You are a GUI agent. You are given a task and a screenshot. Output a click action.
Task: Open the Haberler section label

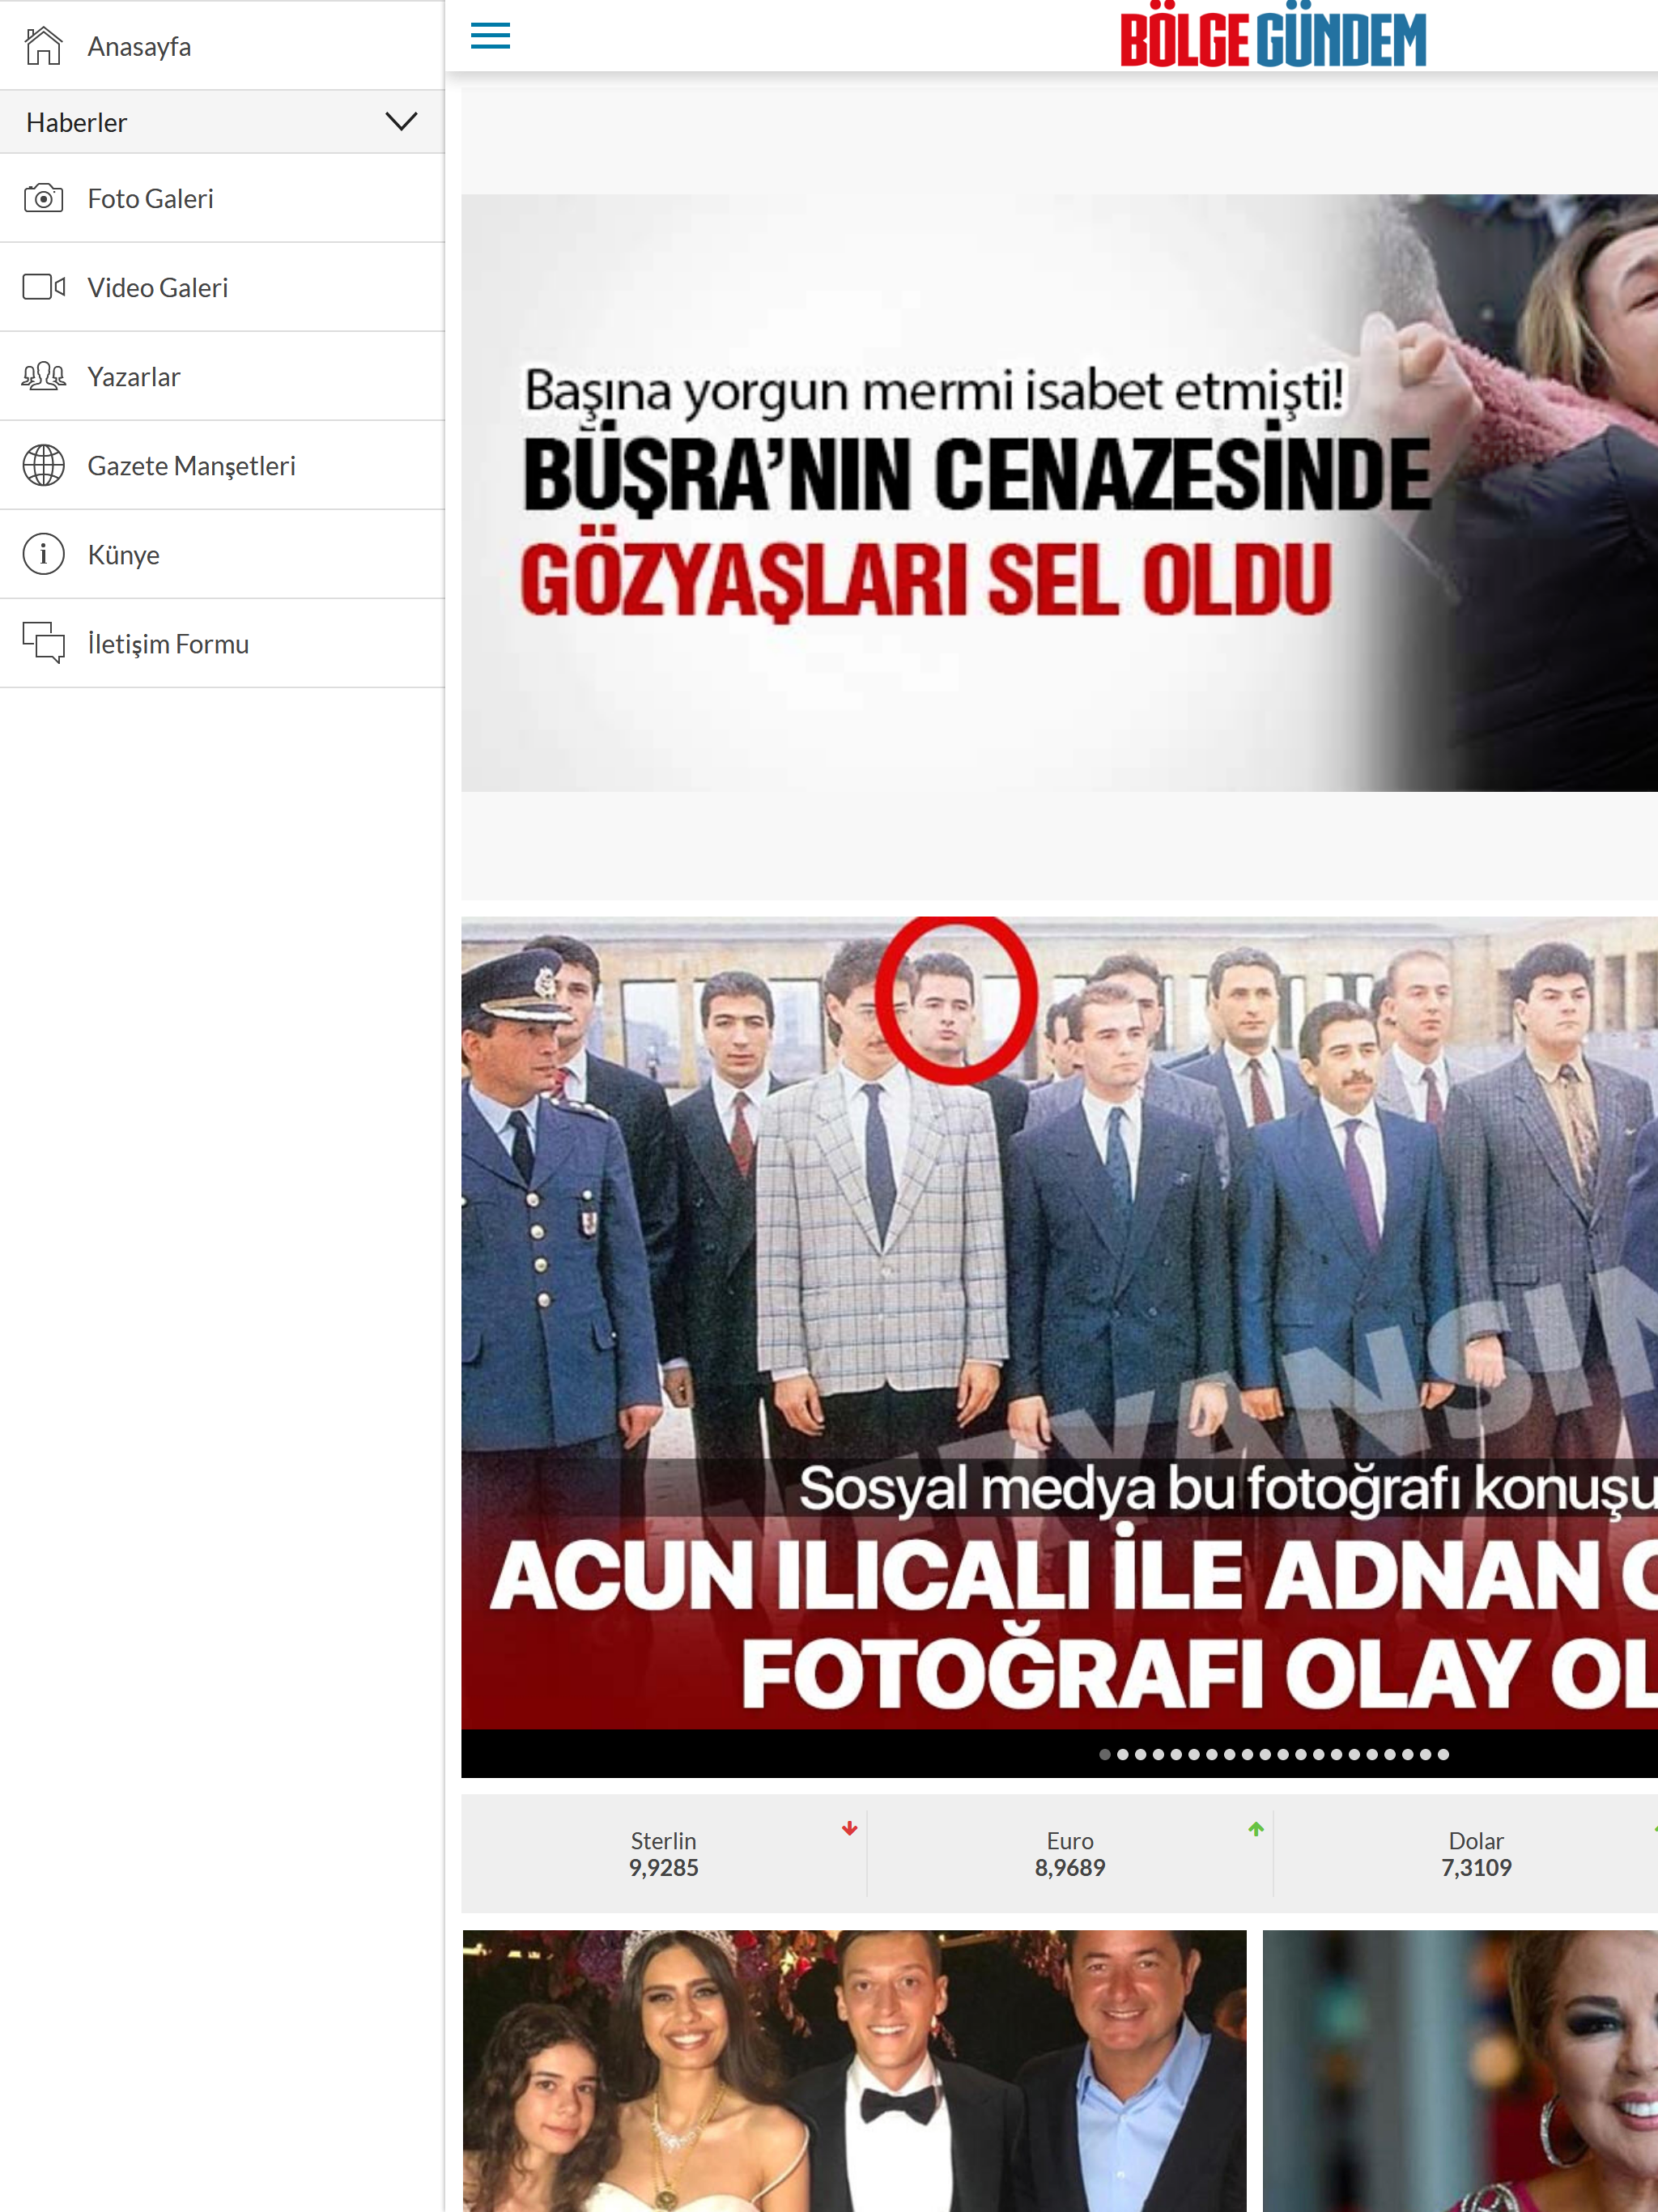click(x=77, y=122)
